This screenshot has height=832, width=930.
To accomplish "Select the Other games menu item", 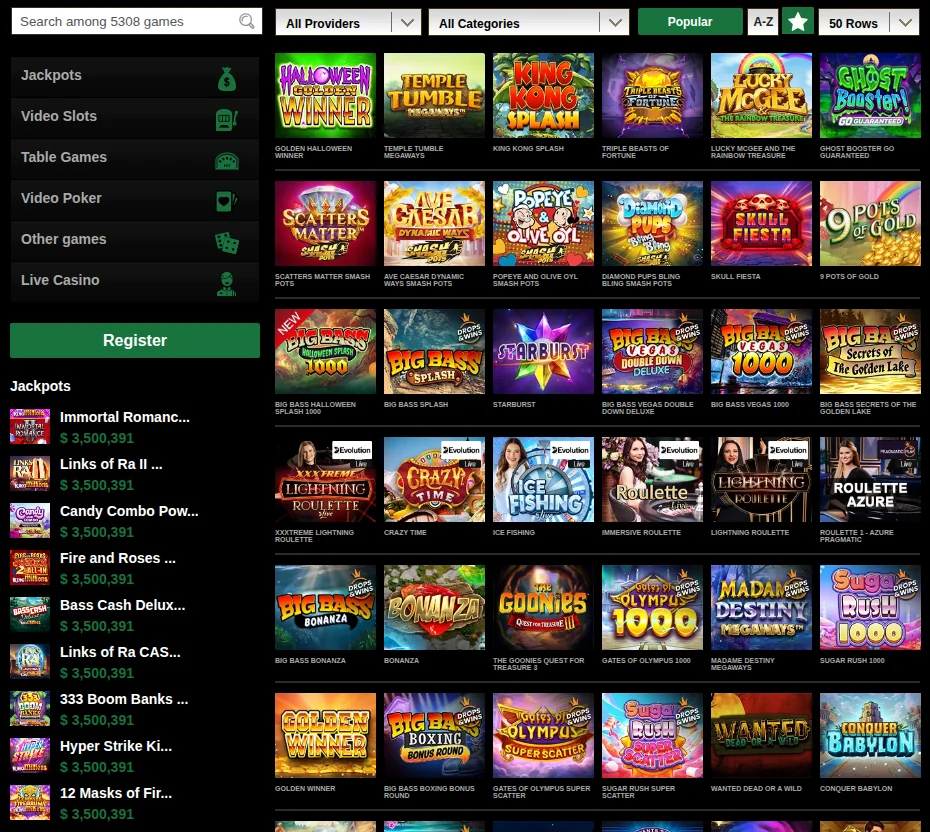I will [135, 241].
